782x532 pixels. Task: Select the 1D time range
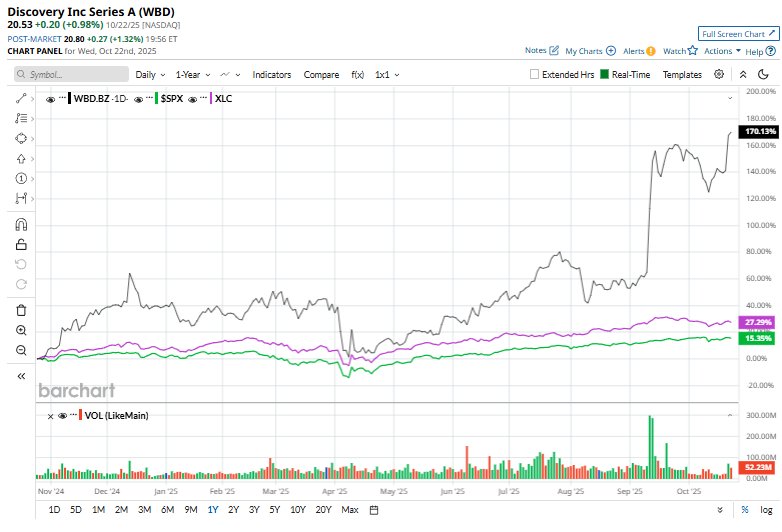coord(54,510)
